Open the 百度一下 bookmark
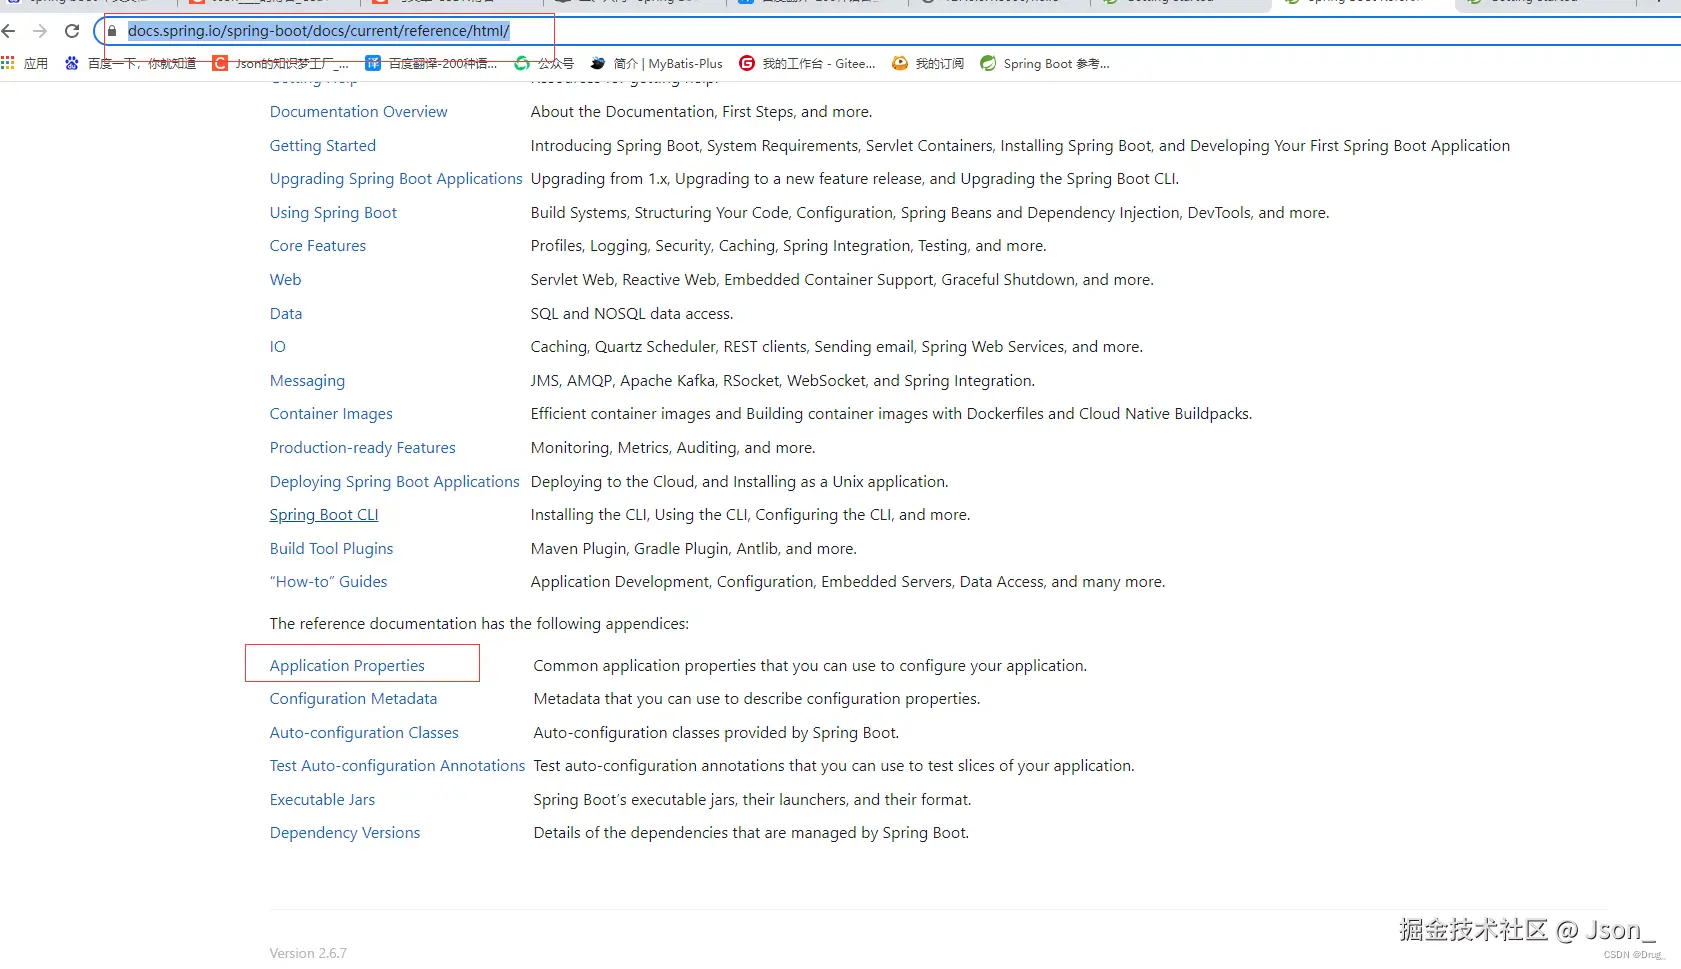The image size is (1681, 969). point(130,63)
